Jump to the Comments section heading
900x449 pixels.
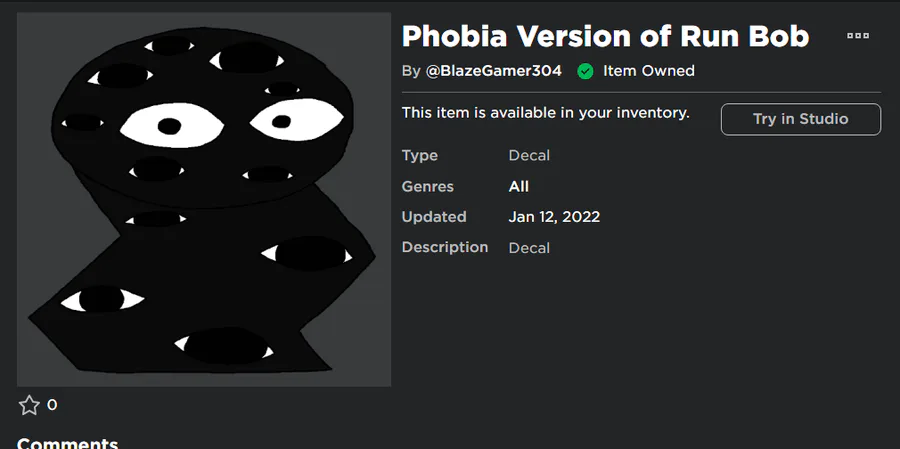coord(67,442)
